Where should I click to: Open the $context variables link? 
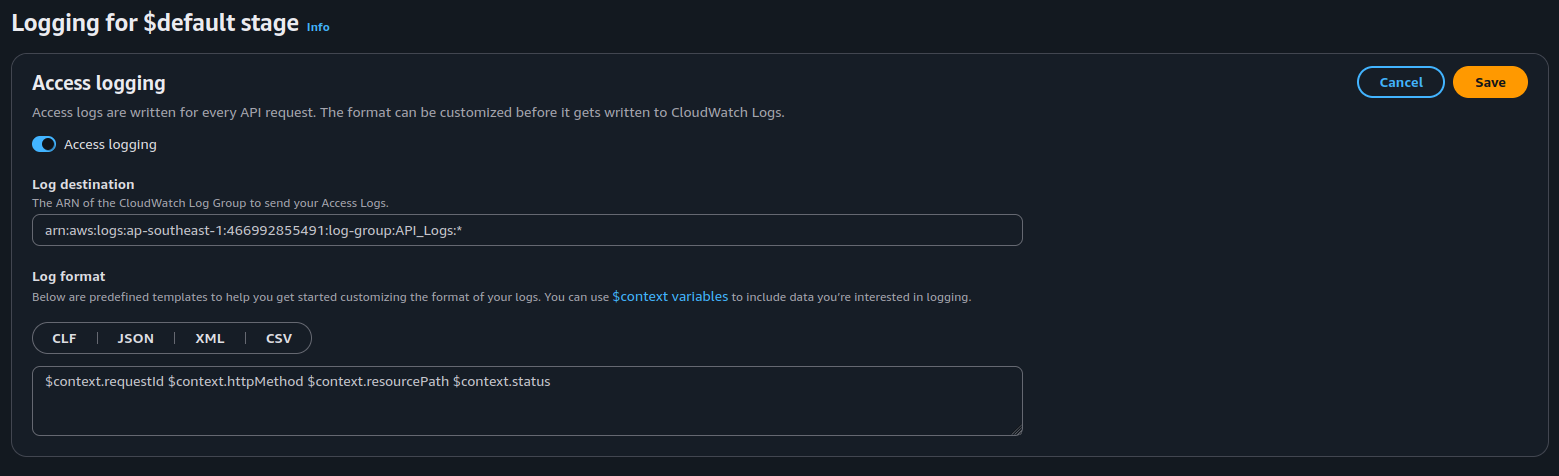pyautogui.click(x=670, y=297)
